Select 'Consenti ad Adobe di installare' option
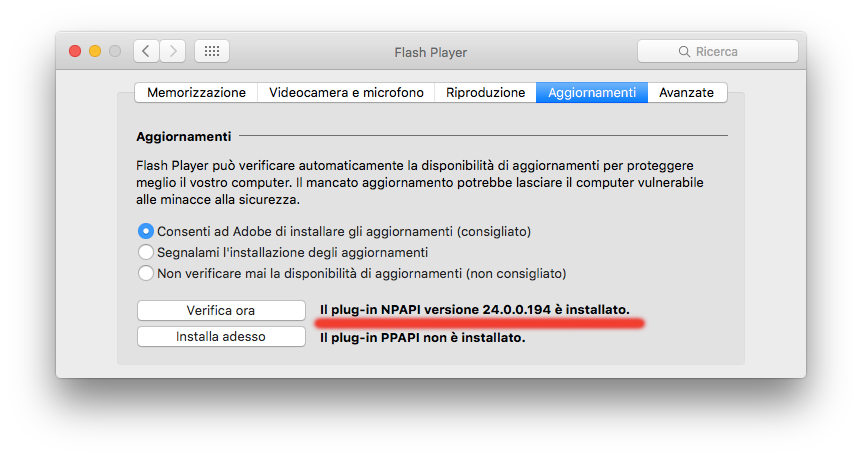The height and width of the screenshot is (458, 862). click(x=147, y=231)
